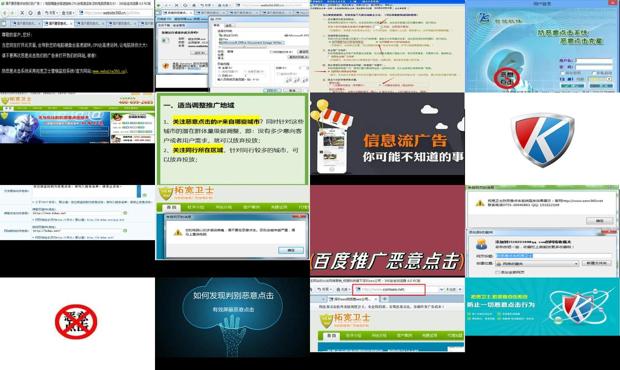Click the 拓宽卫士 shield logo above the green menu

[x=166, y=193]
